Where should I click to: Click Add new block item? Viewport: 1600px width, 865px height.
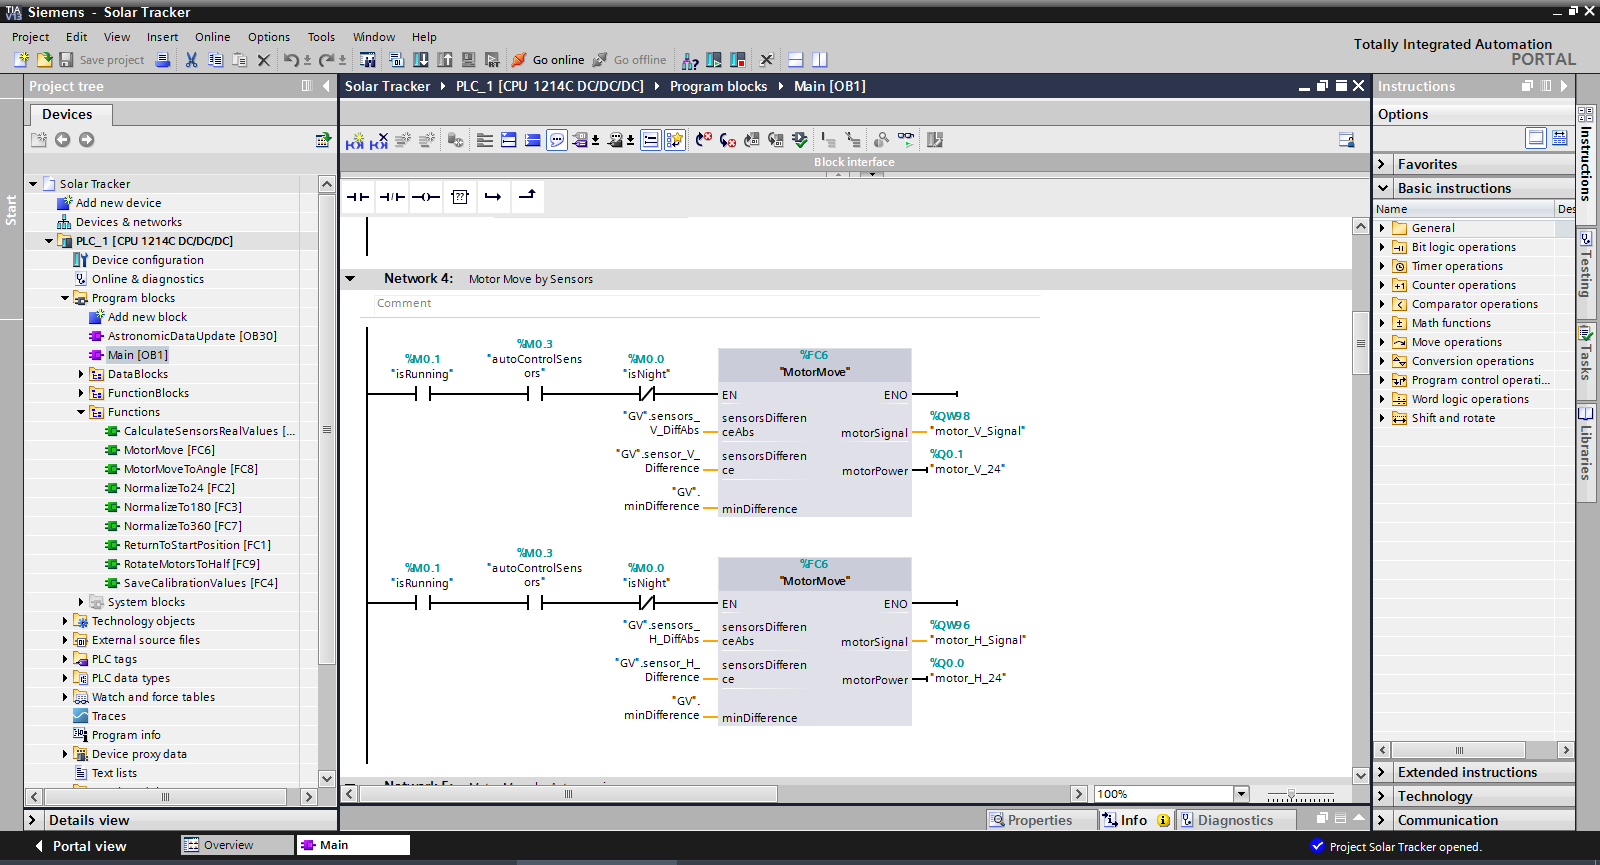tap(147, 317)
